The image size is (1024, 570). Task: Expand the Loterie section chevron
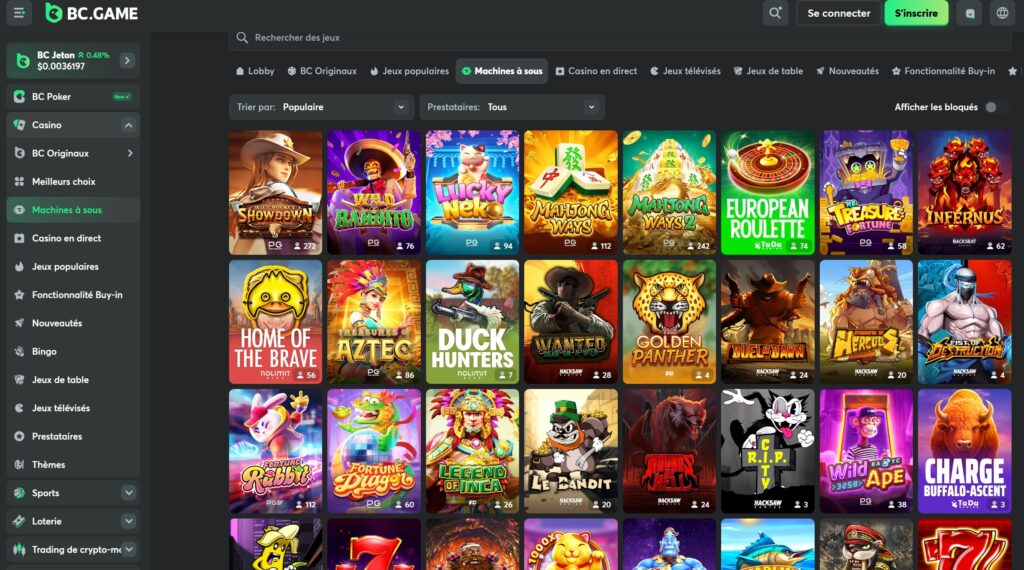(129, 521)
